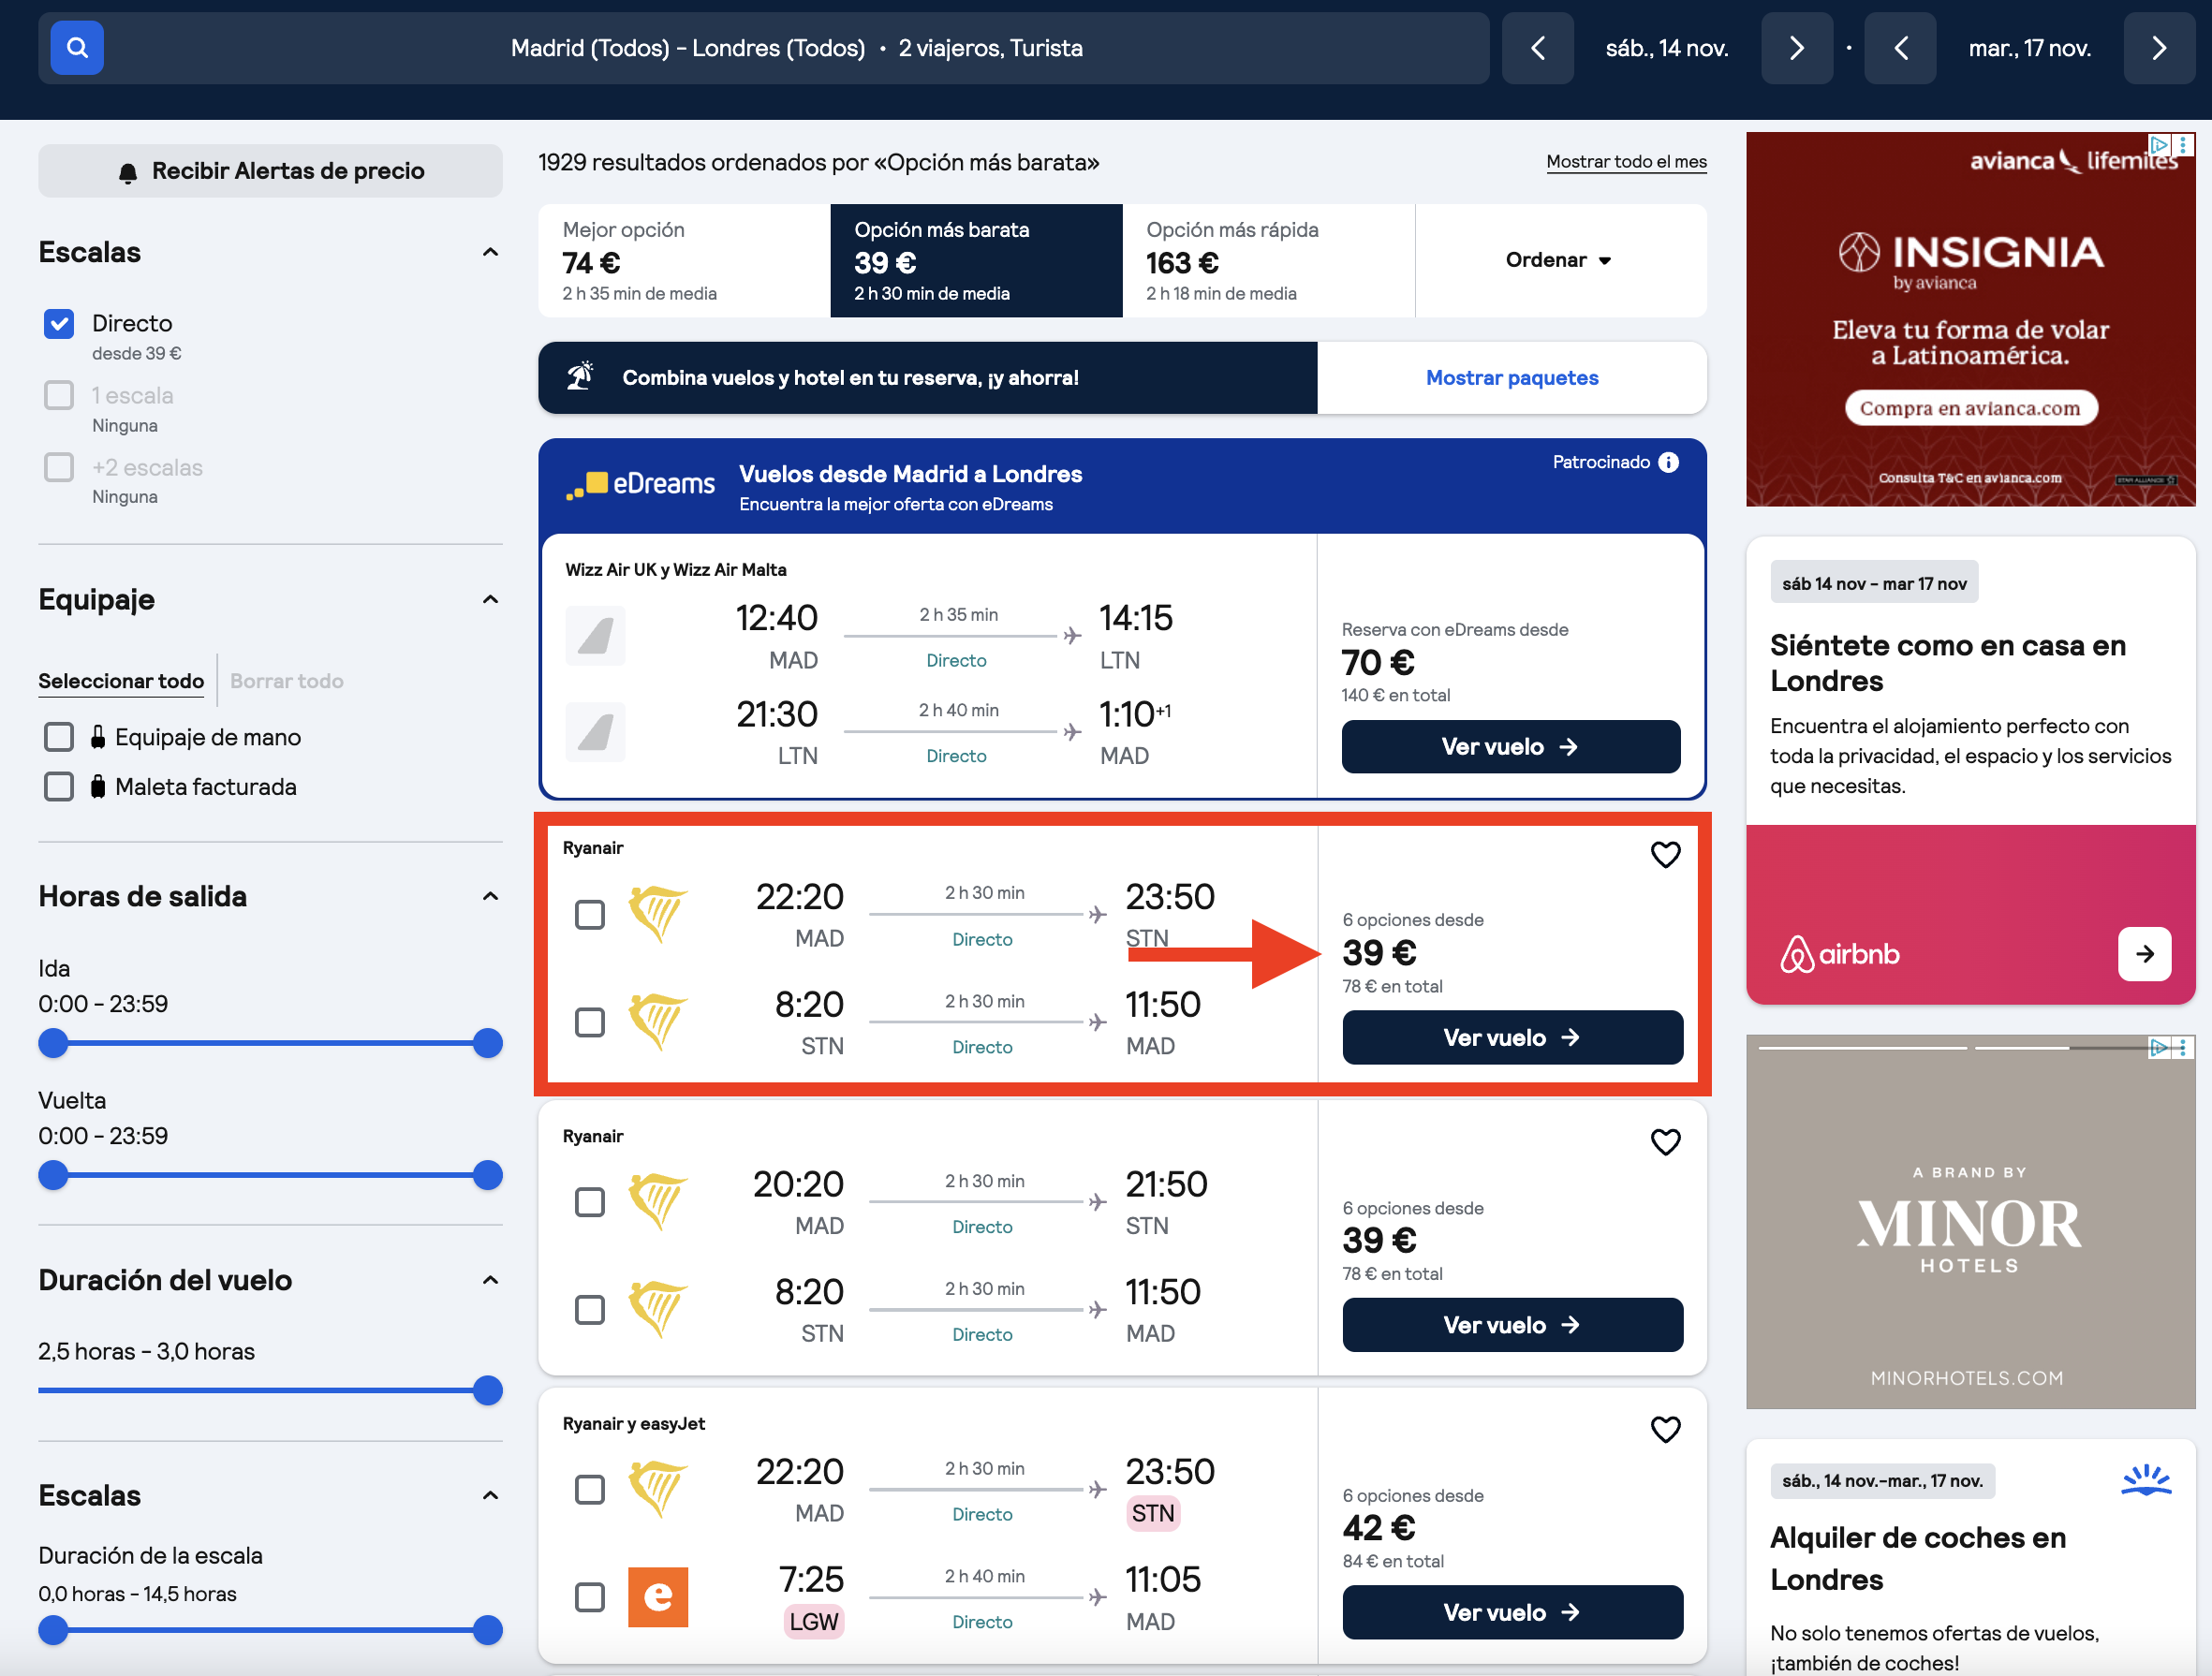Save first Ryanair 22:20 flight with heart

[1665, 855]
